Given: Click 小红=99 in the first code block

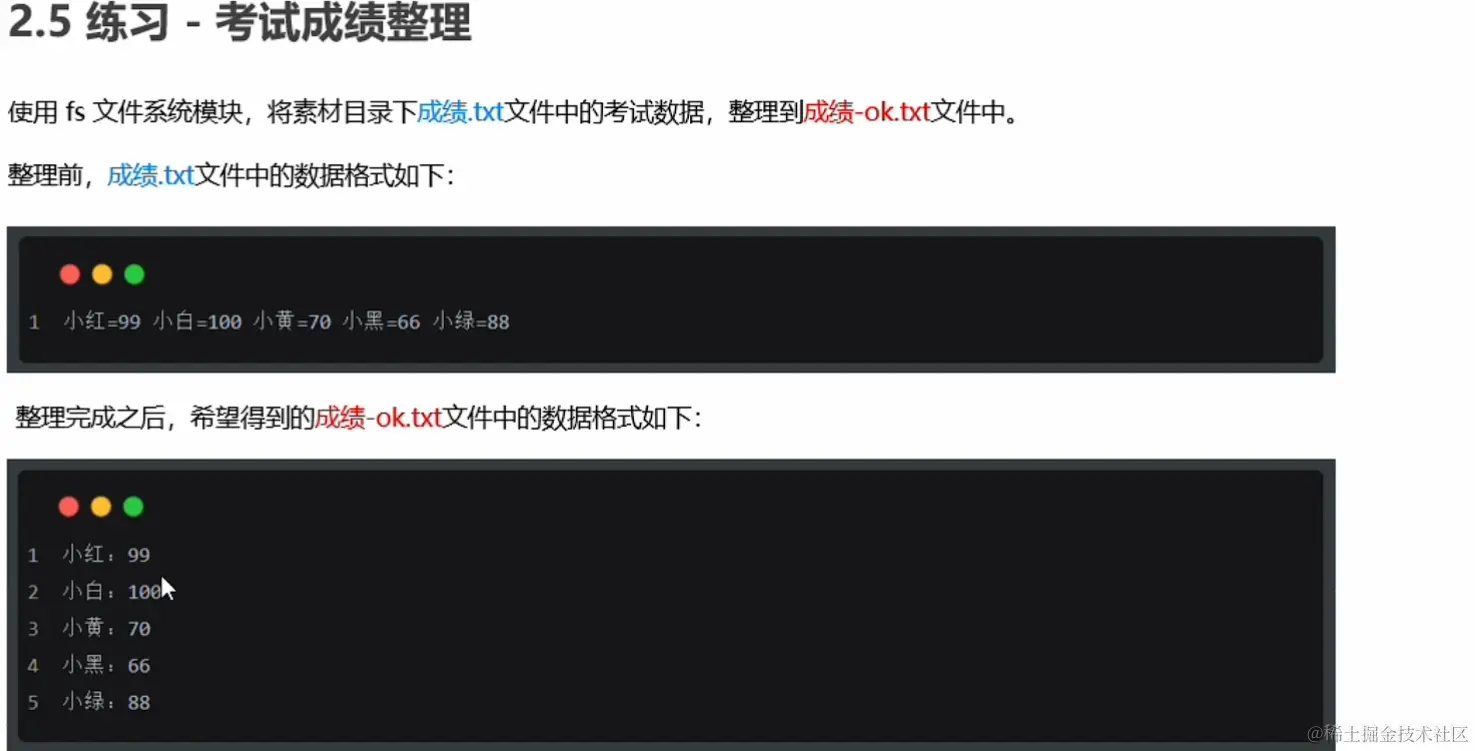Looking at the screenshot, I should point(102,322).
